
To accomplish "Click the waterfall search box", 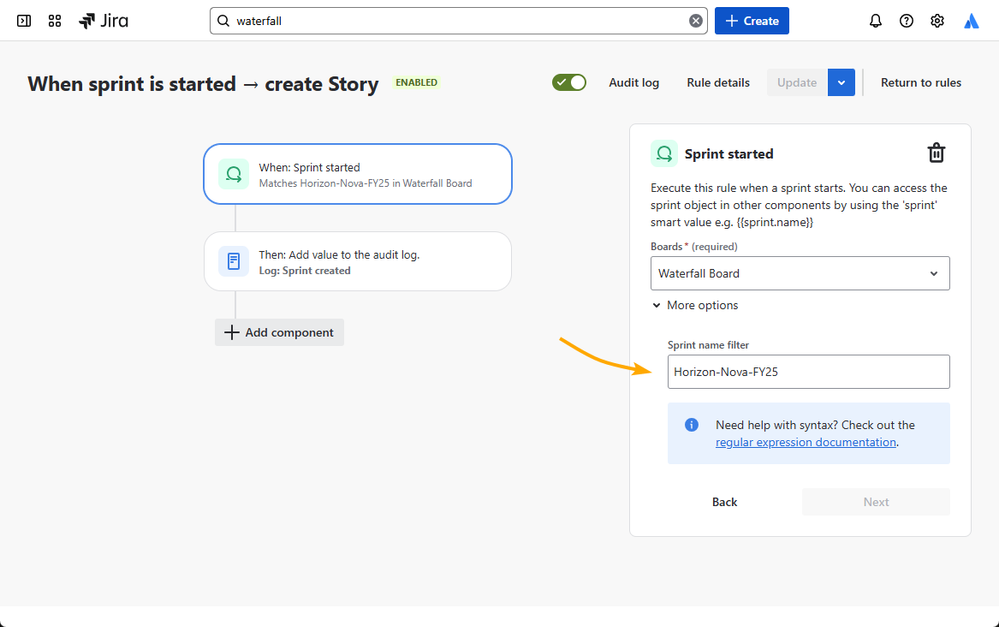I will point(459,21).
